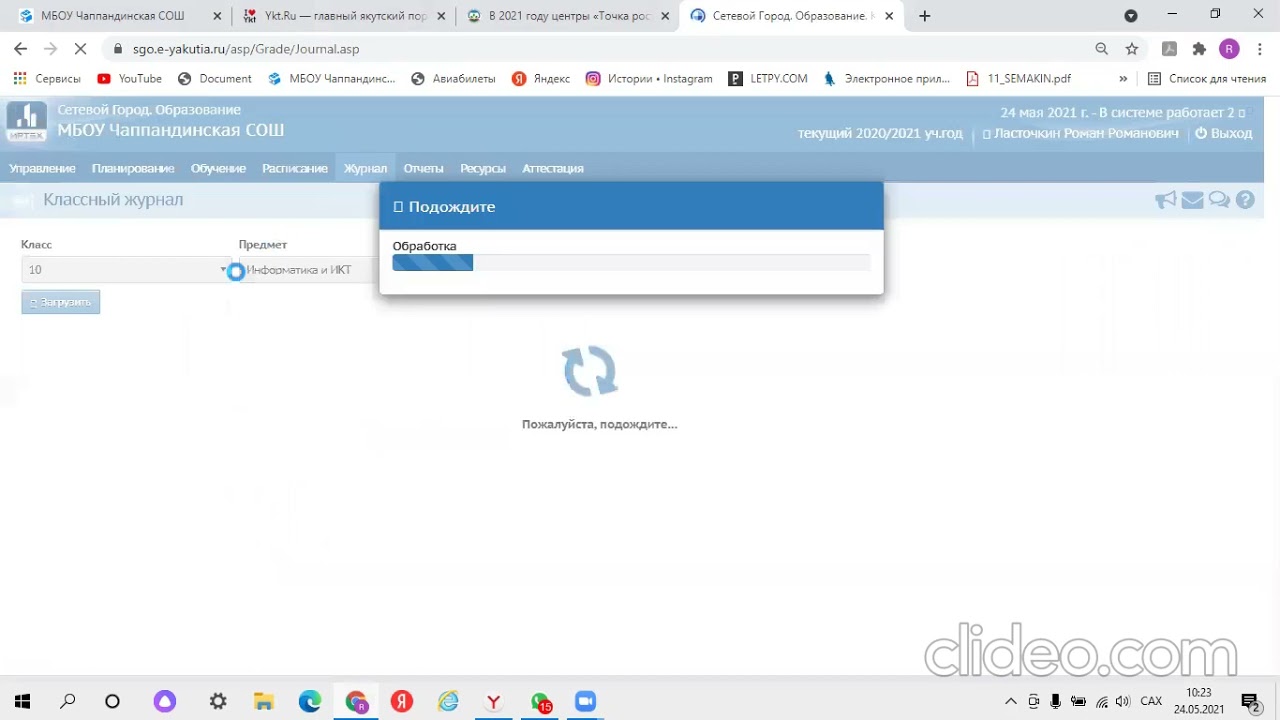Viewport: 1280px width, 720px height.
Task: Open the Отчеты menu
Action: [x=423, y=168]
